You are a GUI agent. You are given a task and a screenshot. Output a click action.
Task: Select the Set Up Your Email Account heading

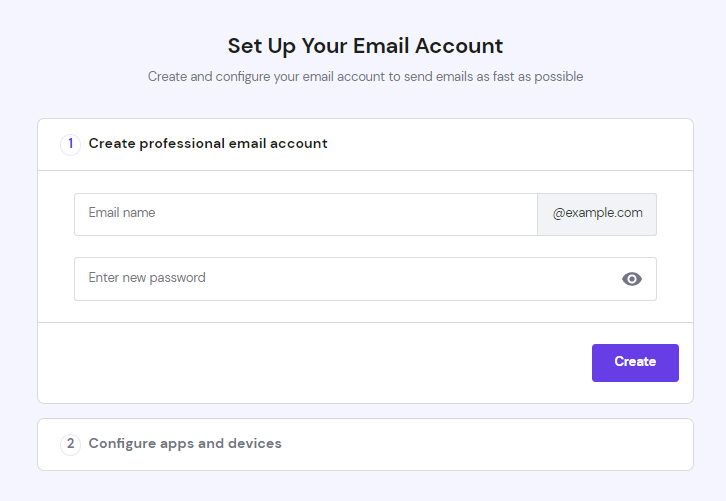(365, 46)
